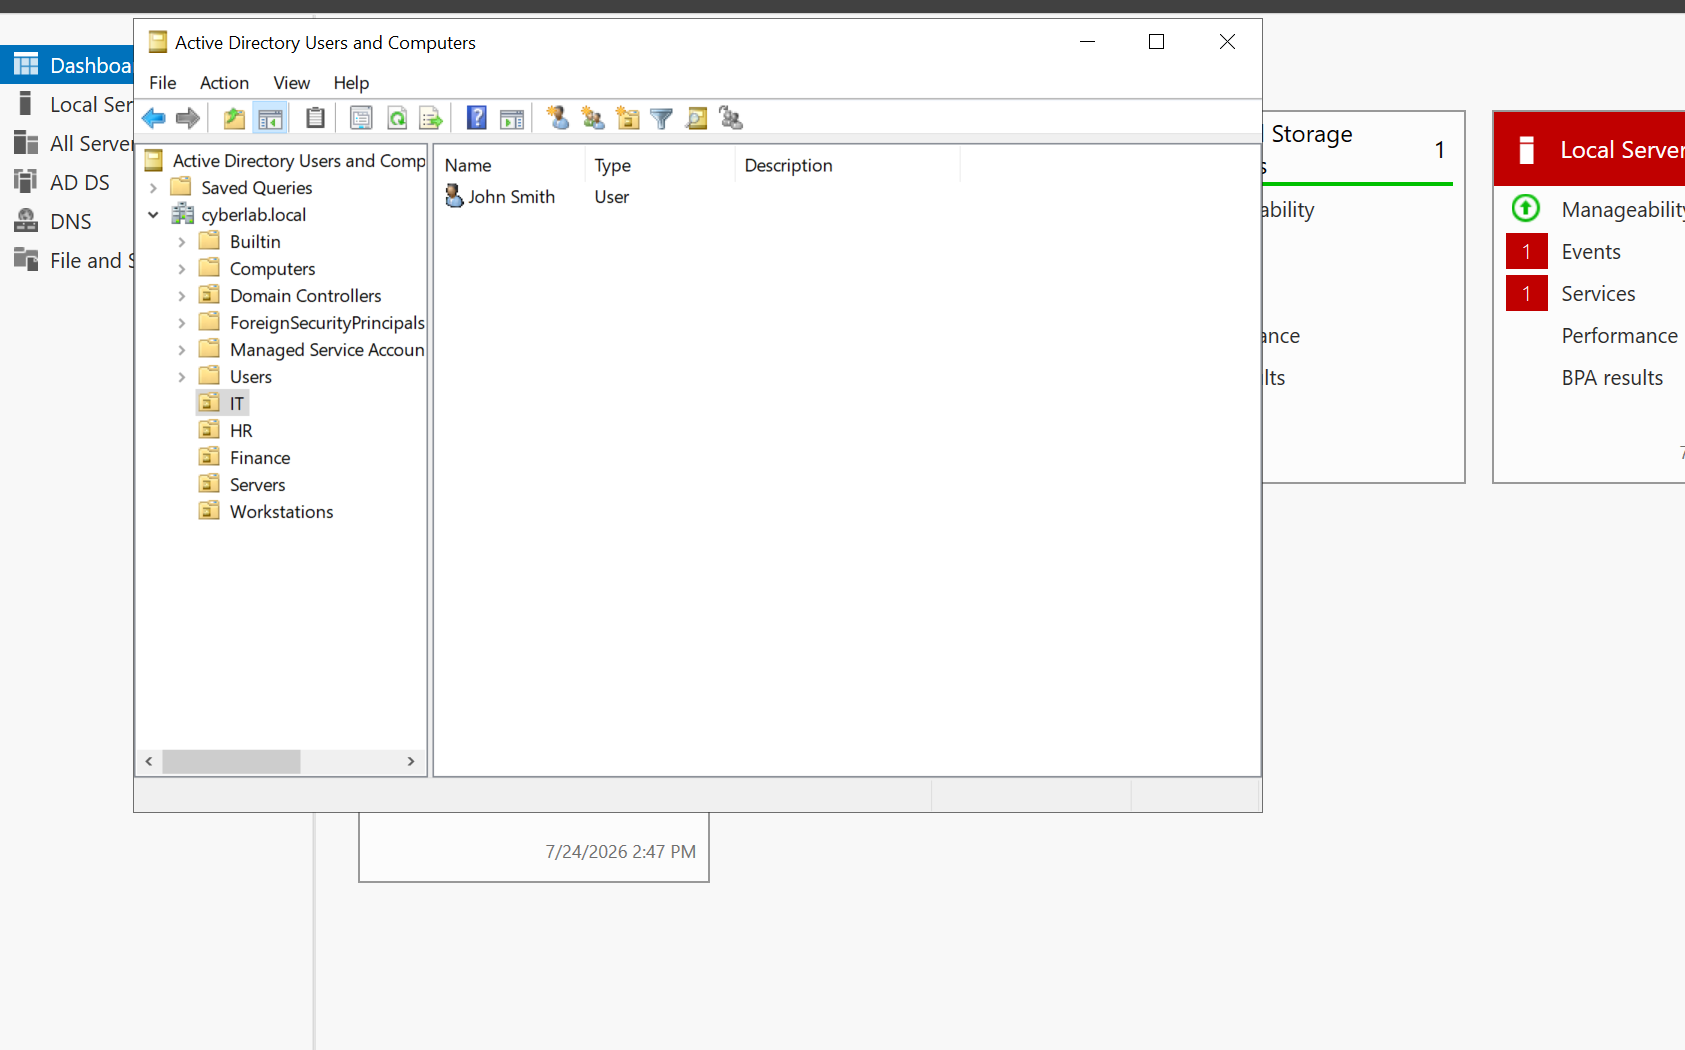Screen dimensions: 1685x1050
Task: Toggle Show/Hide Console Tree toolbar button
Action: (x=270, y=118)
